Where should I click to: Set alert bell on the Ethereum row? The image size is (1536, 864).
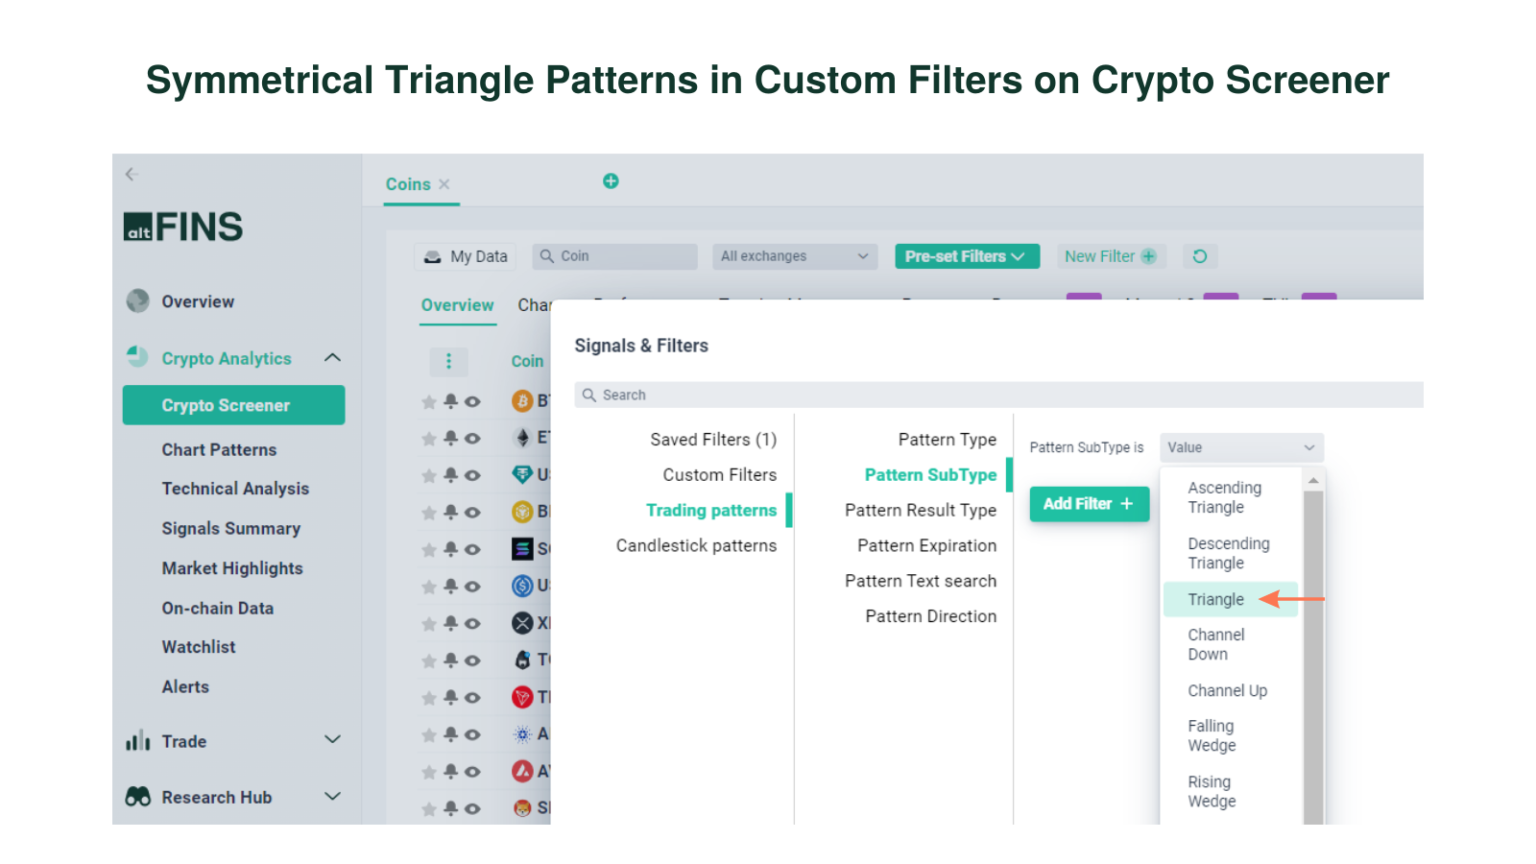[450, 438]
